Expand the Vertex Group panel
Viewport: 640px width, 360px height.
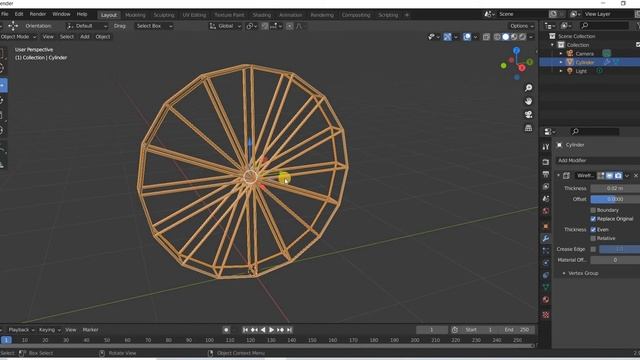click(x=564, y=273)
